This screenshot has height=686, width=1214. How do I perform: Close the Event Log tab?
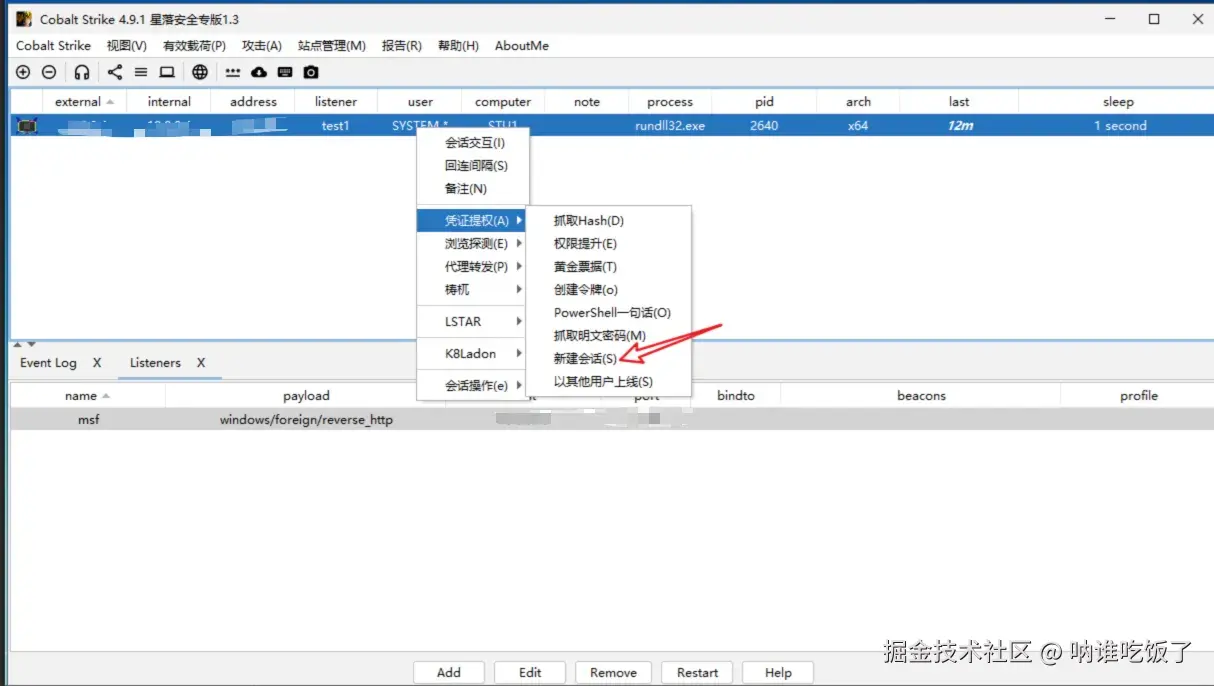(x=97, y=363)
